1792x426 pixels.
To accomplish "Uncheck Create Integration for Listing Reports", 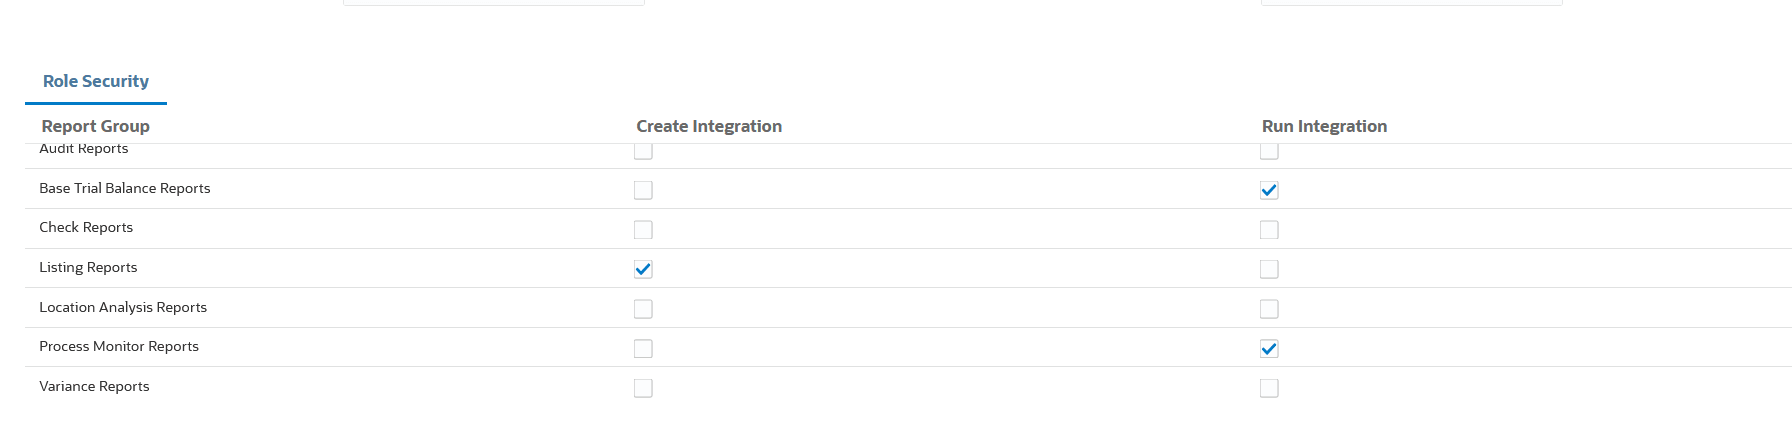I will coord(643,269).
